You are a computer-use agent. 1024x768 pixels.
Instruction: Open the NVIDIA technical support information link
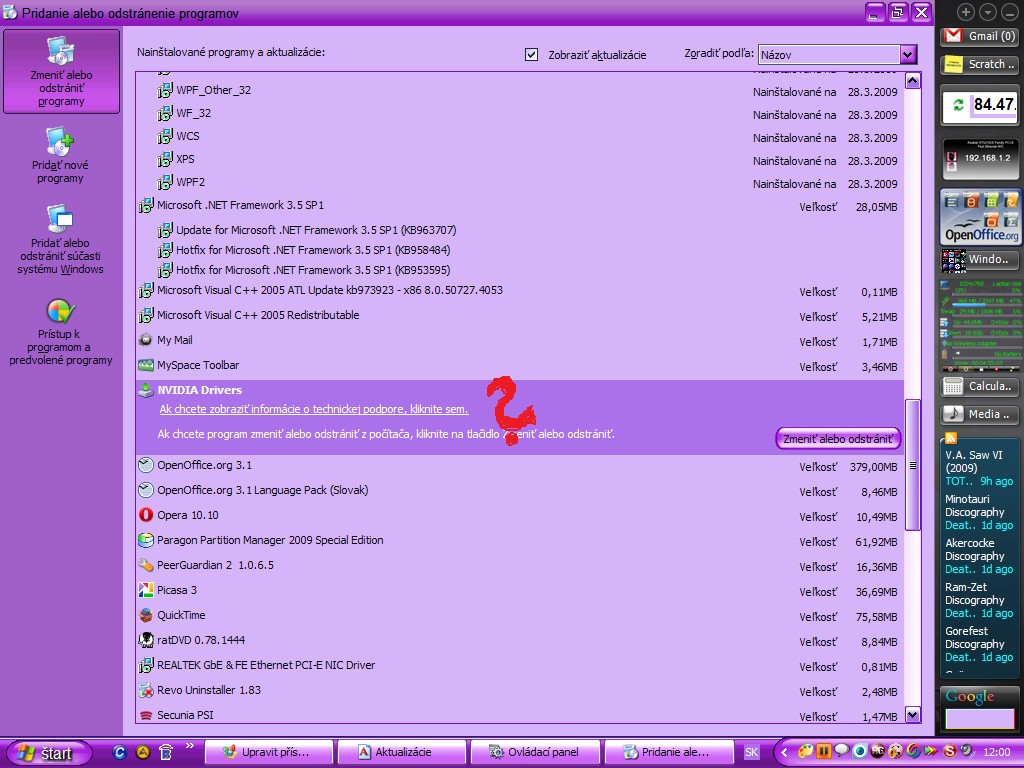313,409
